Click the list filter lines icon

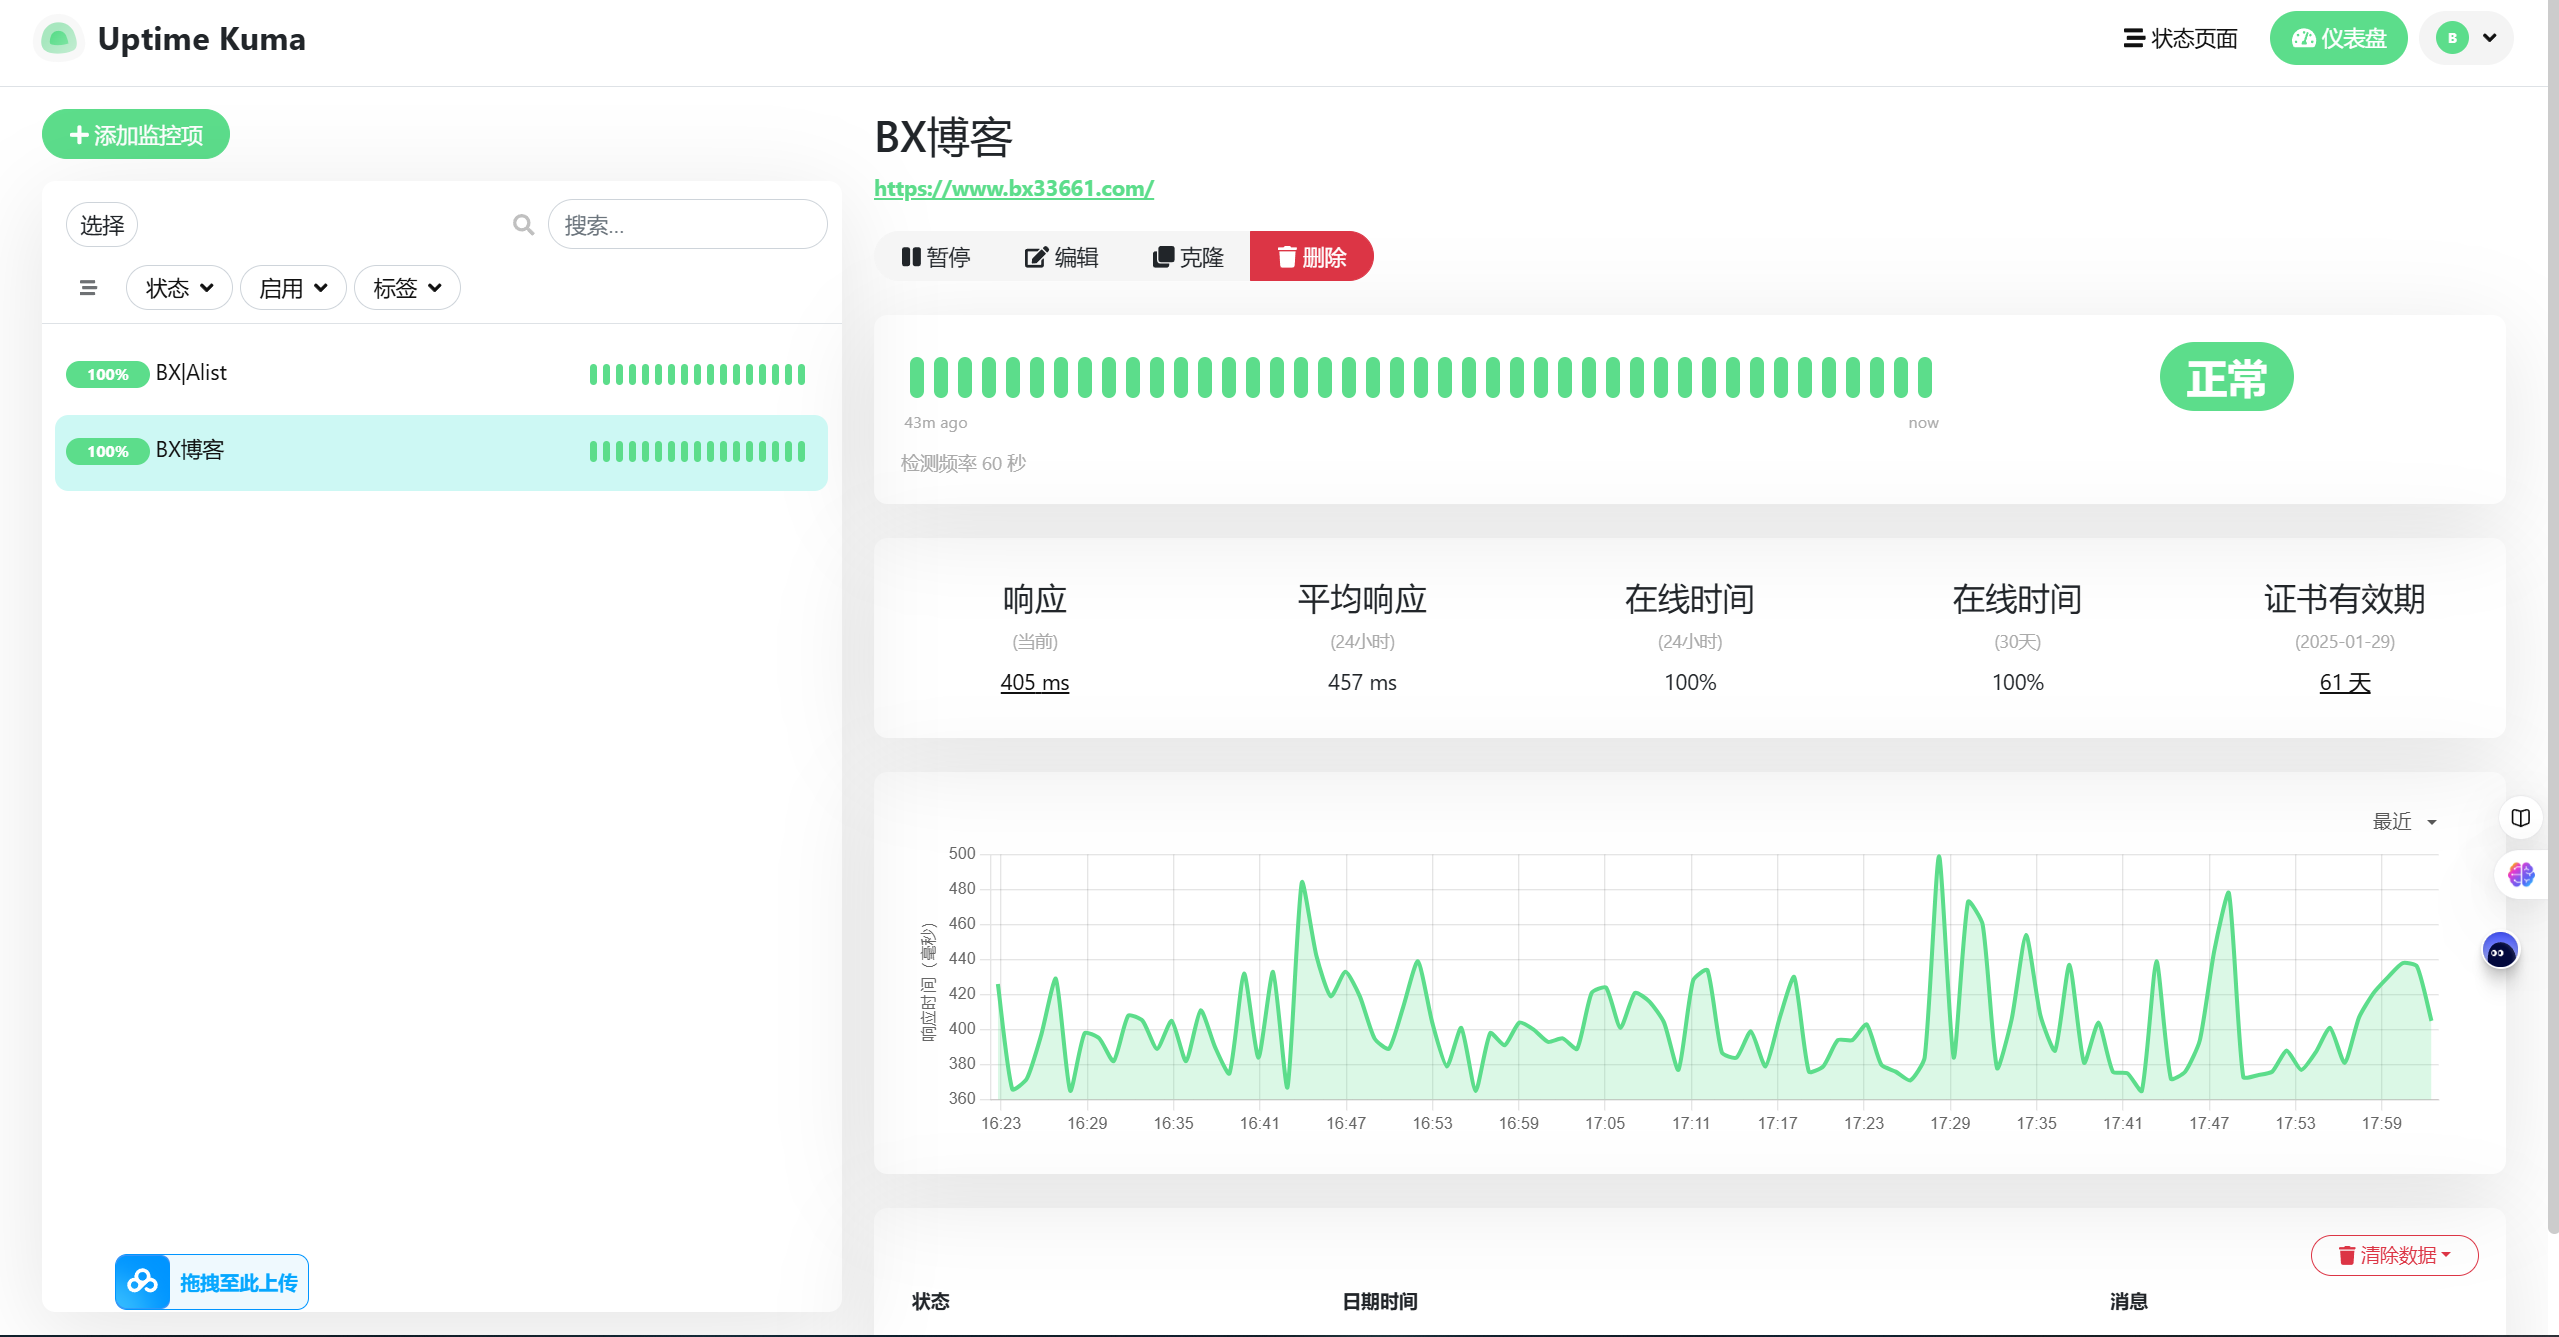pos(88,288)
